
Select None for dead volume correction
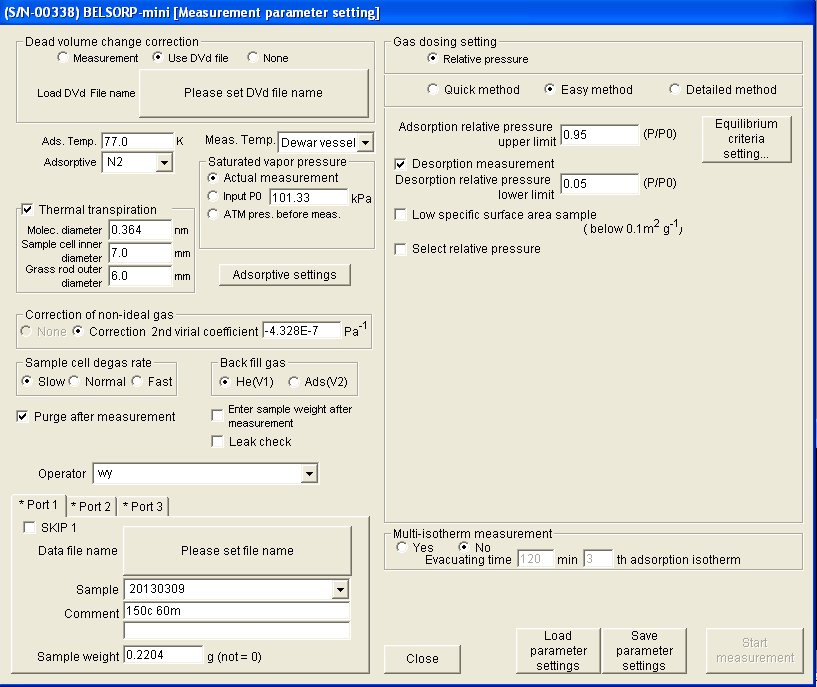[x=253, y=57]
